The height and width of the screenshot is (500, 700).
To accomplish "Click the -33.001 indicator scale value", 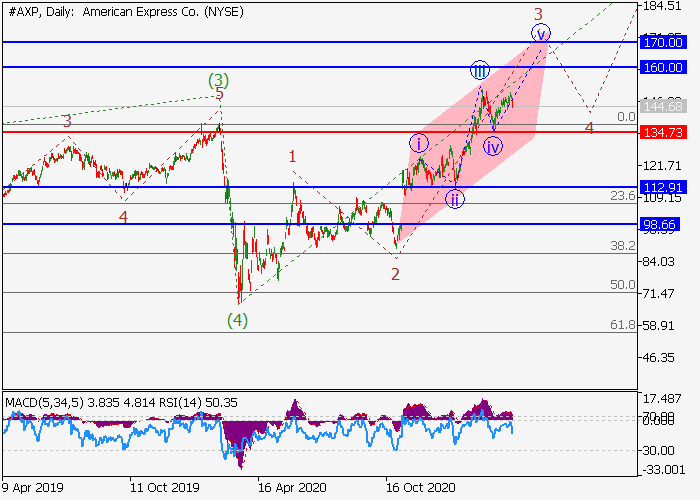I will (664, 470).
